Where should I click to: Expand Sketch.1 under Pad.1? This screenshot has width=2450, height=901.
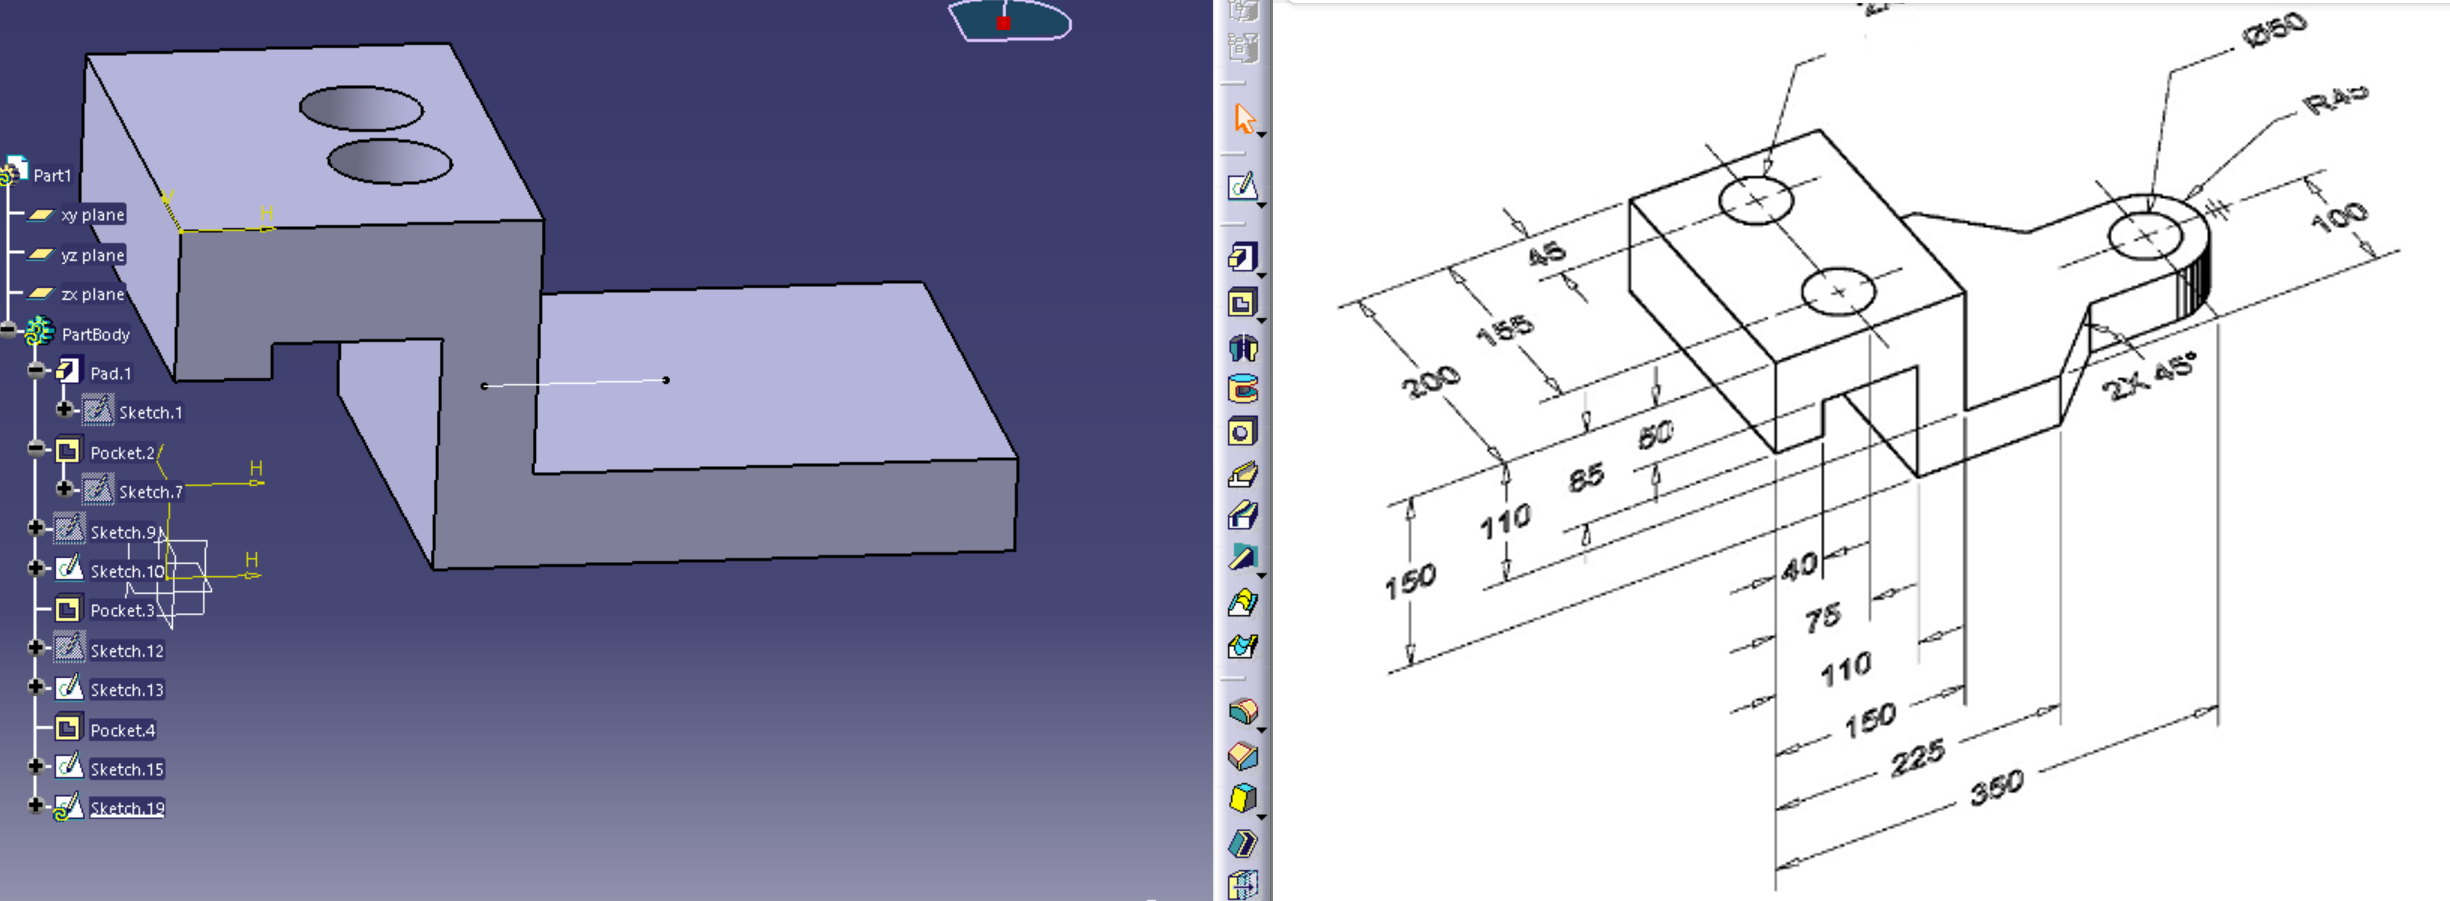click(66, 408)
